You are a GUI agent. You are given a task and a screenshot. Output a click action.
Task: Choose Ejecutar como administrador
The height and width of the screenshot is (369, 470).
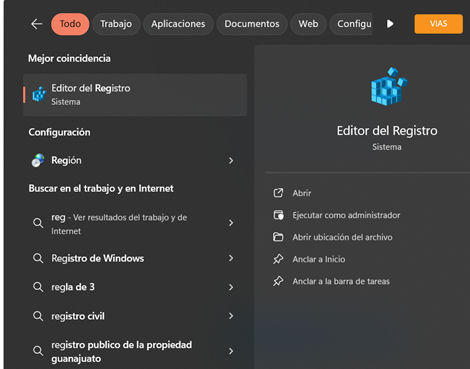(x=346, y=215)
